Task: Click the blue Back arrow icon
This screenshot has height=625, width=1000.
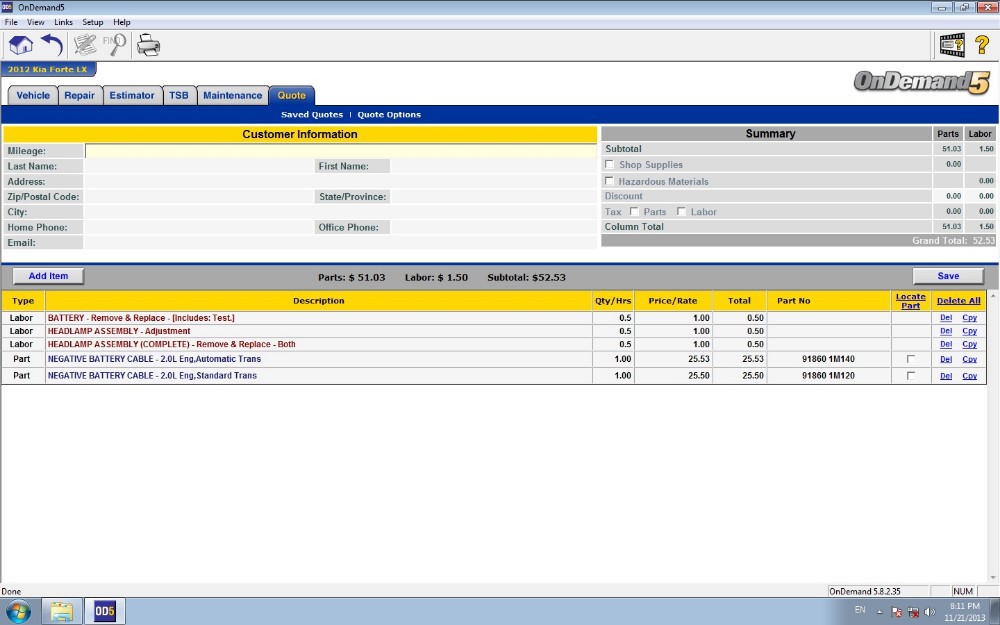Action: pos(51,45)
